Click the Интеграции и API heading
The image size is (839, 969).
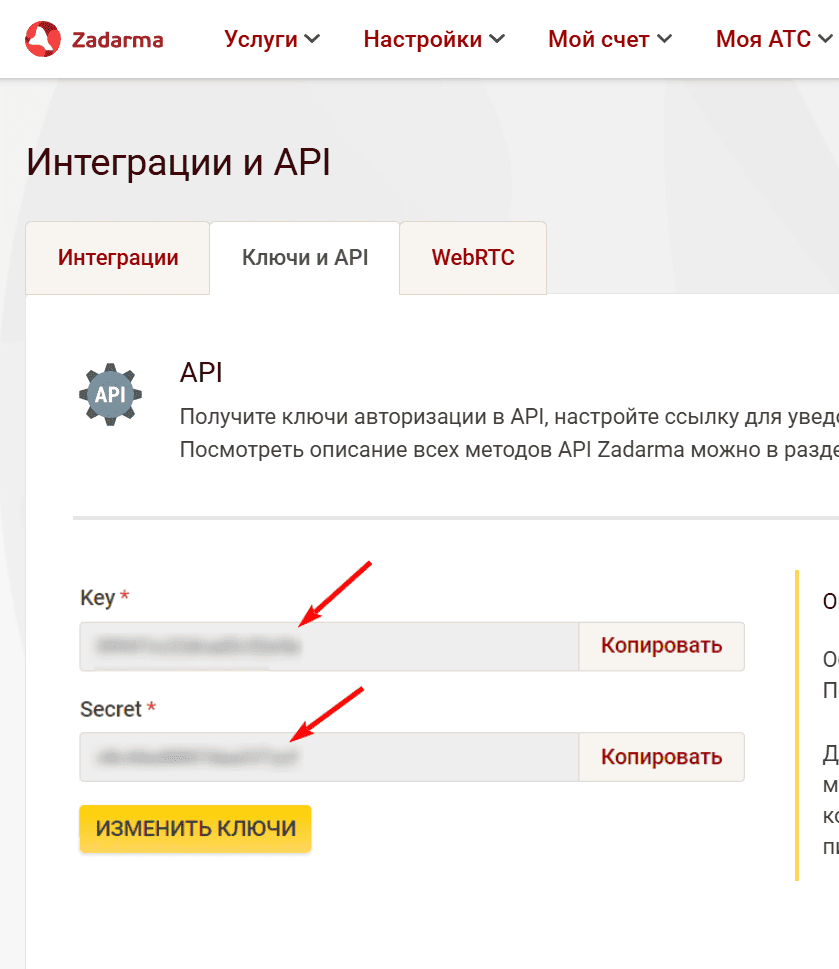point(179,163)
